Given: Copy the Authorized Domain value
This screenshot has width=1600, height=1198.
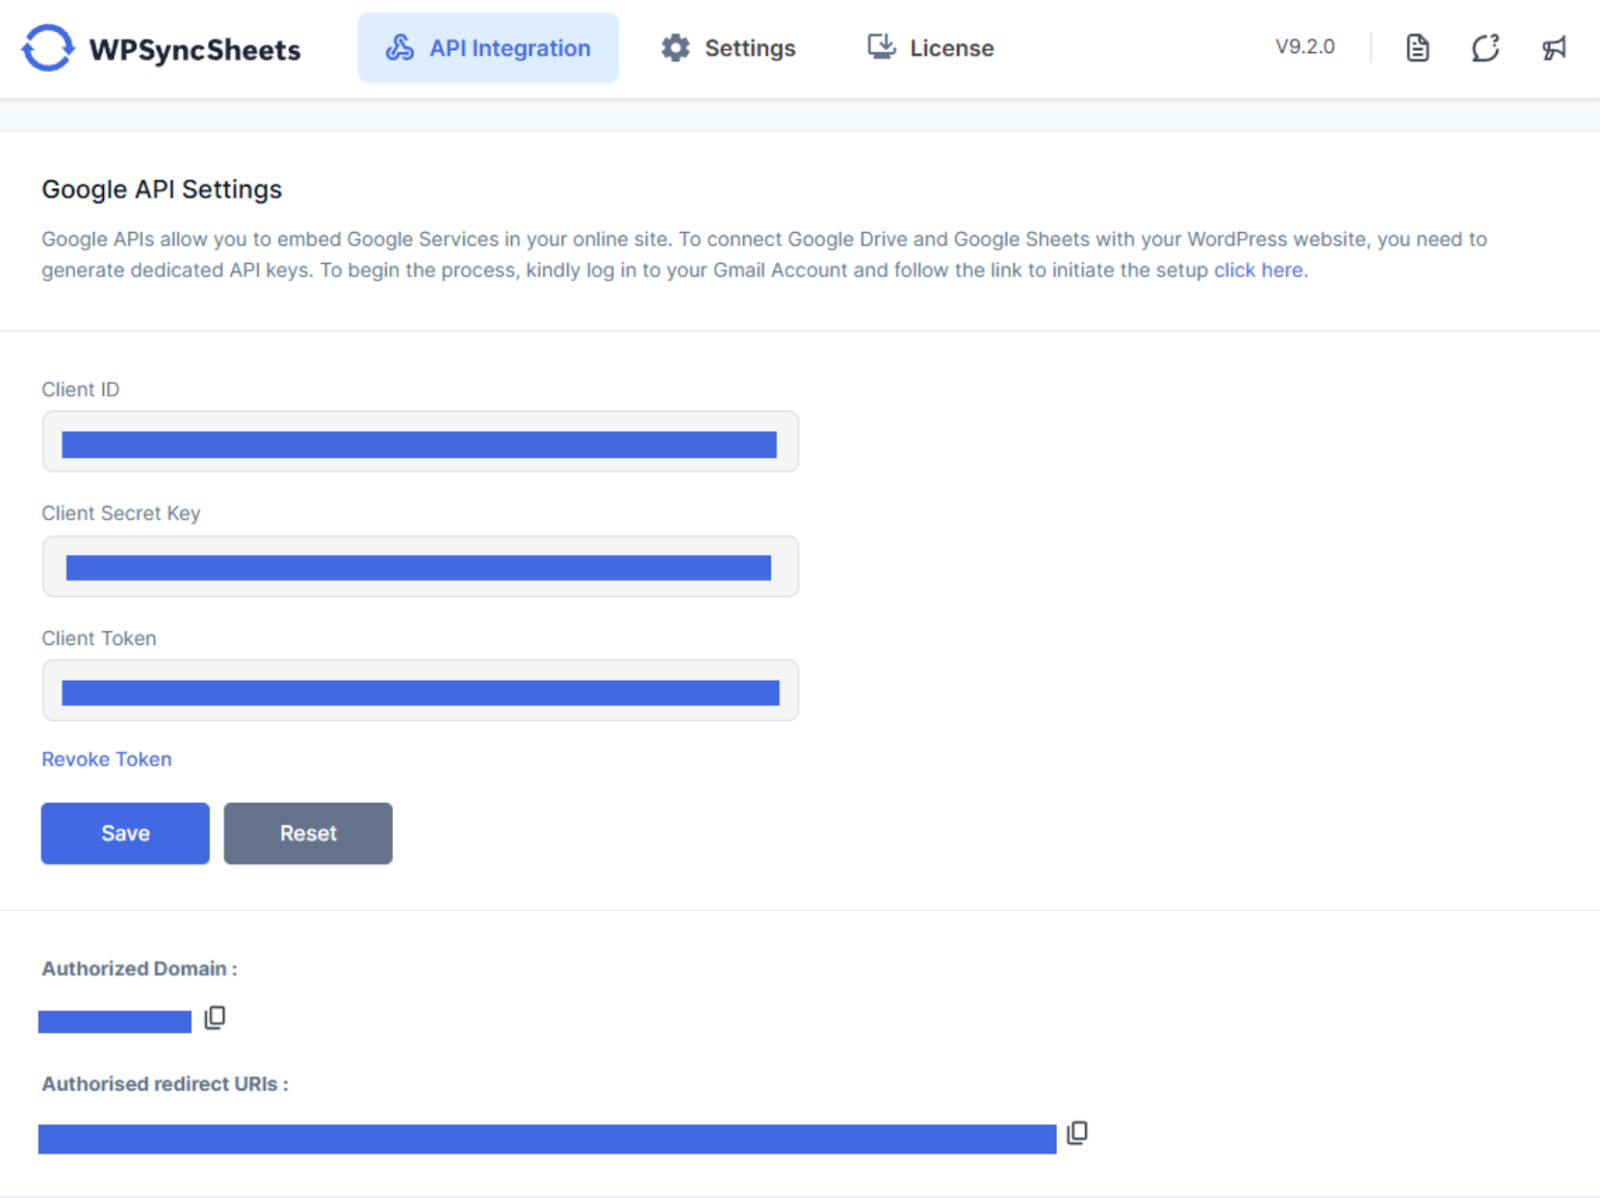Looking at the screenshot, I should tap(215, 1018).
